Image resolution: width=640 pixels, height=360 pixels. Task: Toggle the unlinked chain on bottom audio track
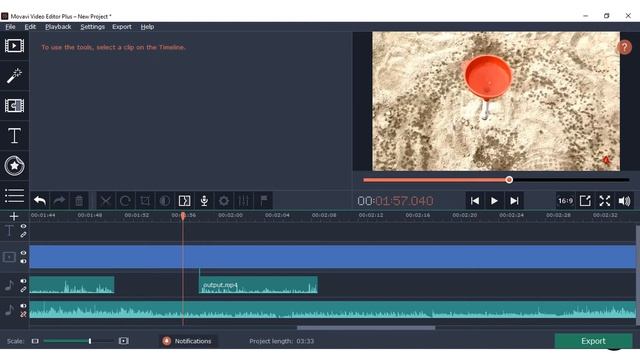coord(23,314)
